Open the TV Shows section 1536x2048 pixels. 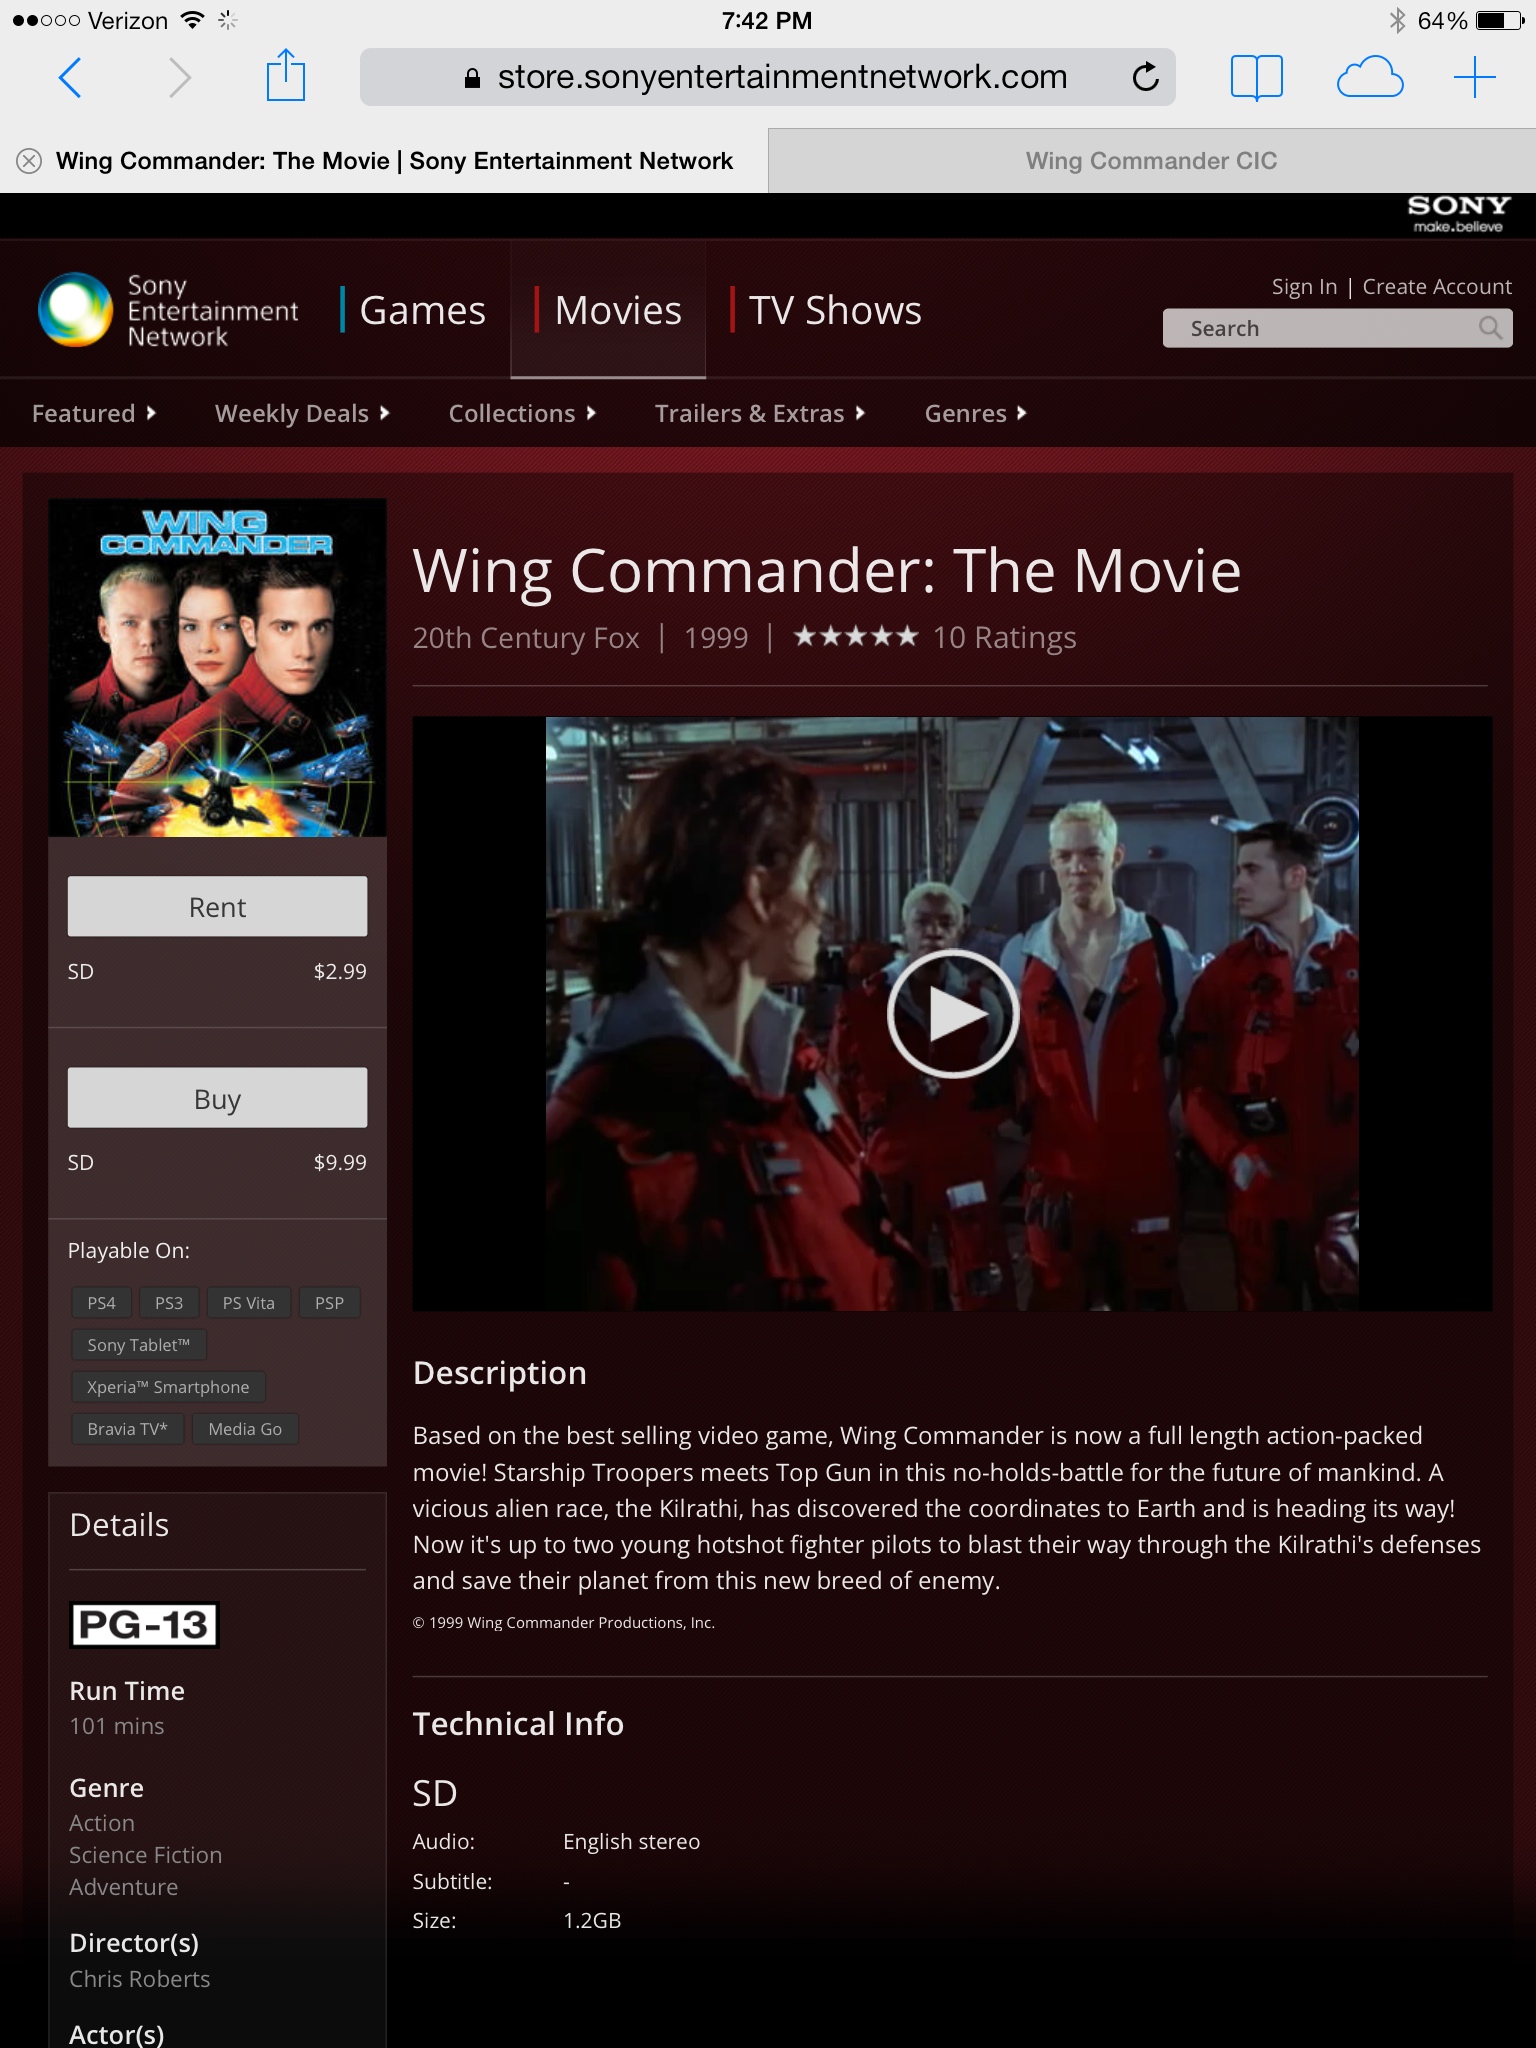click(834, 310)
